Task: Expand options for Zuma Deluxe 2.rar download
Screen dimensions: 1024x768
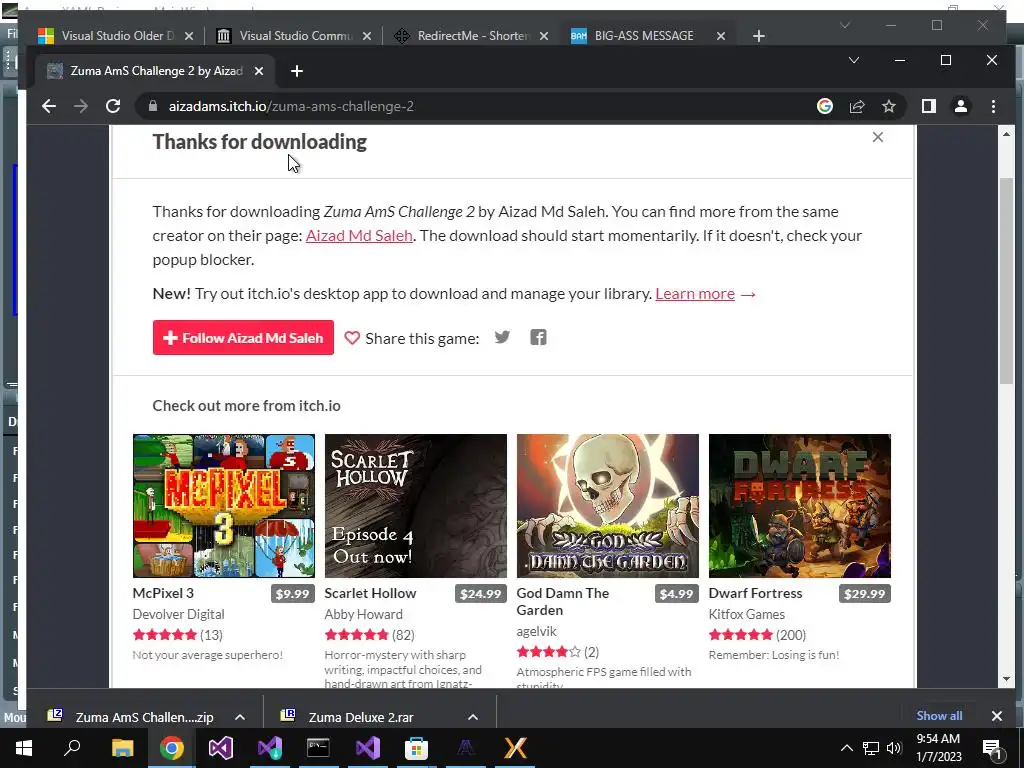Action: click(x=473, y=717)
